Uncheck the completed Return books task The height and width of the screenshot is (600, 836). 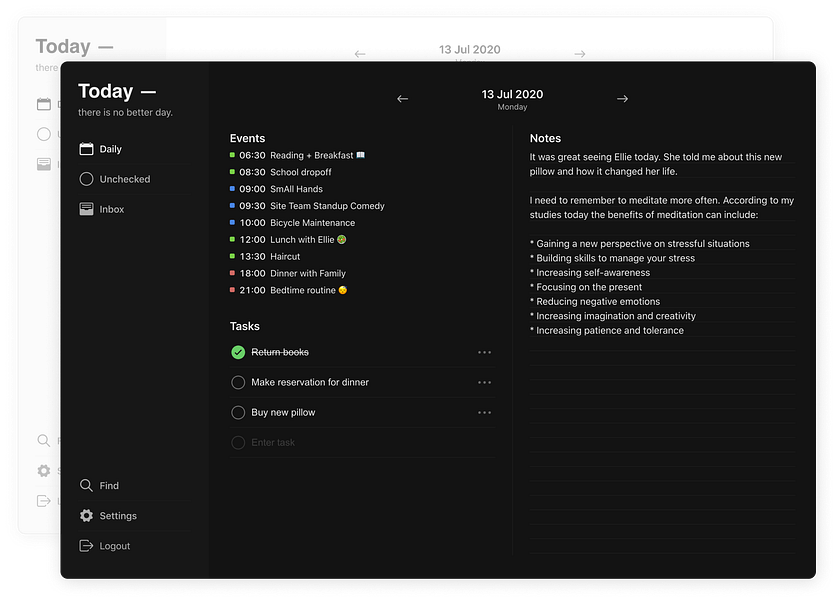point(238,352)
